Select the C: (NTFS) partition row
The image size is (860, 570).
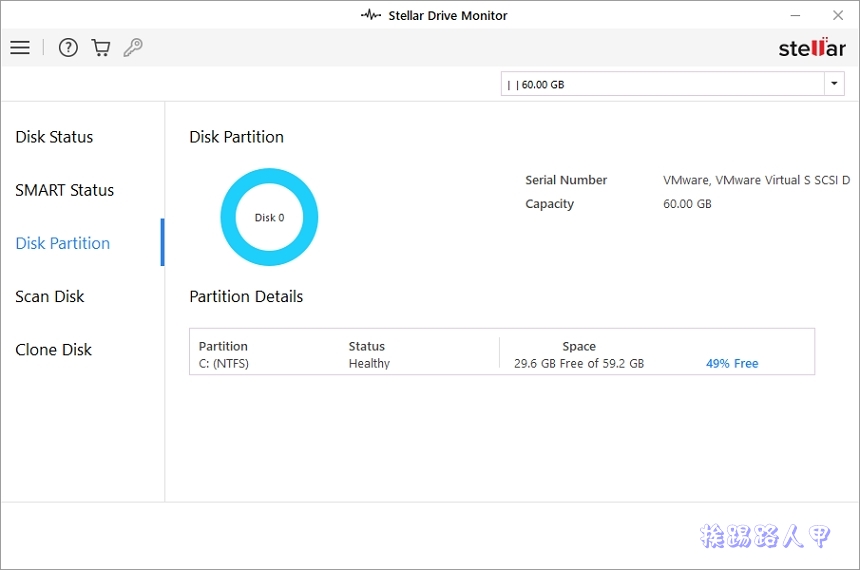[x=224, y=364]
